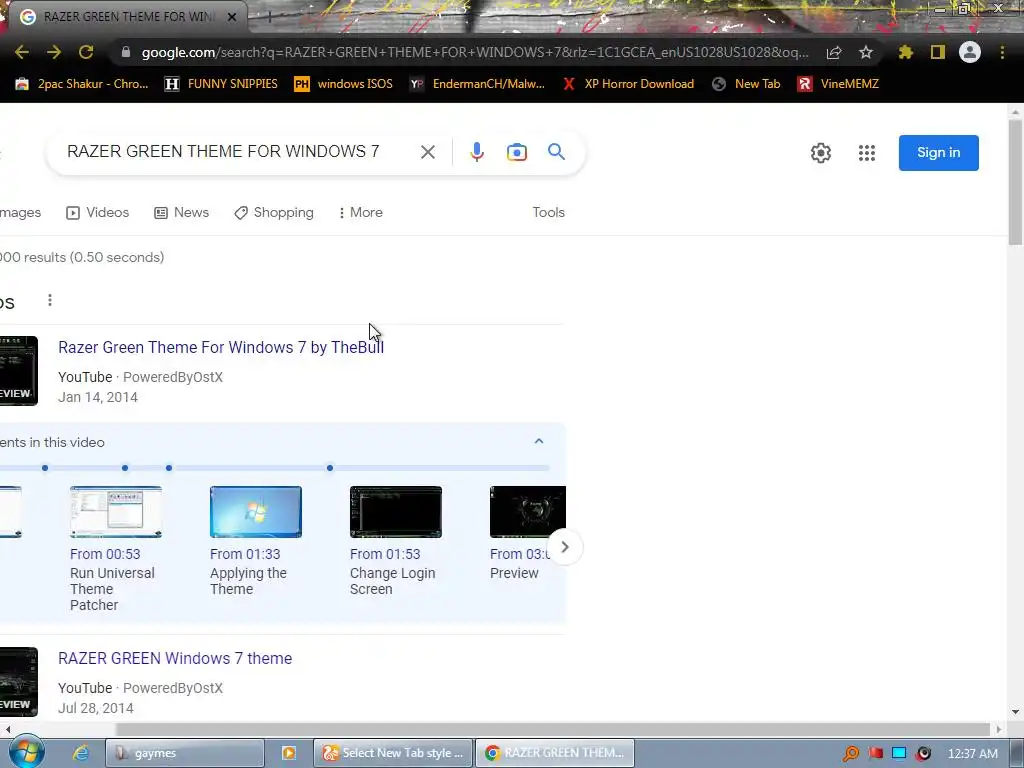This screenshot has height=768, width=1024.
Task: Open Run Universal Theme Patcher thumbnail
Action: tap(116, 512)
